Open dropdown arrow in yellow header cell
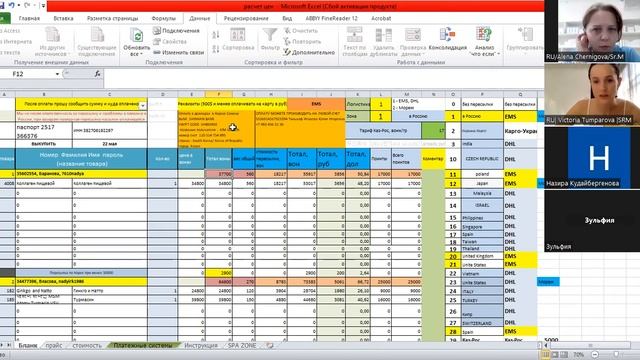Screen dimensions: 640x360 [x=142, y=105]
